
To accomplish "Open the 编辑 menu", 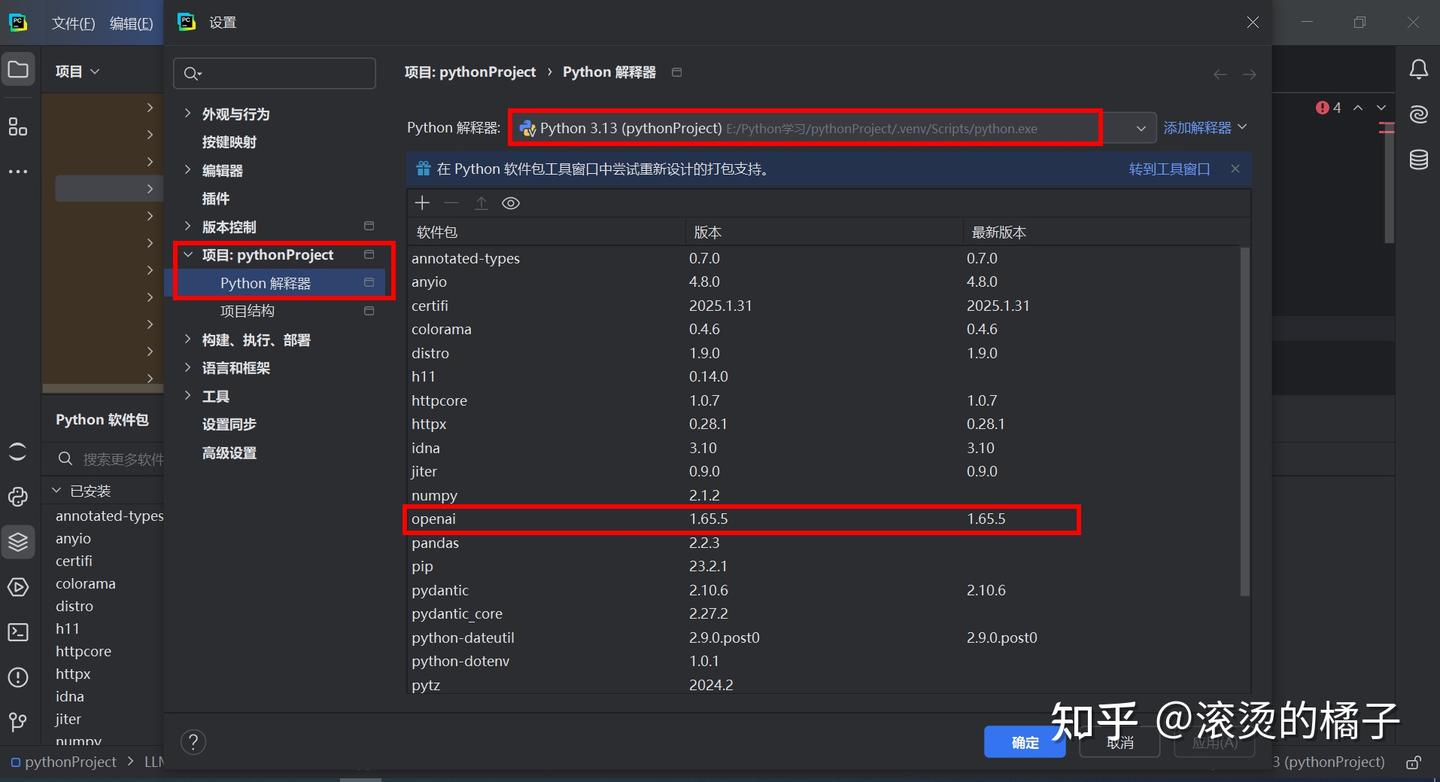I will point(131,23).
